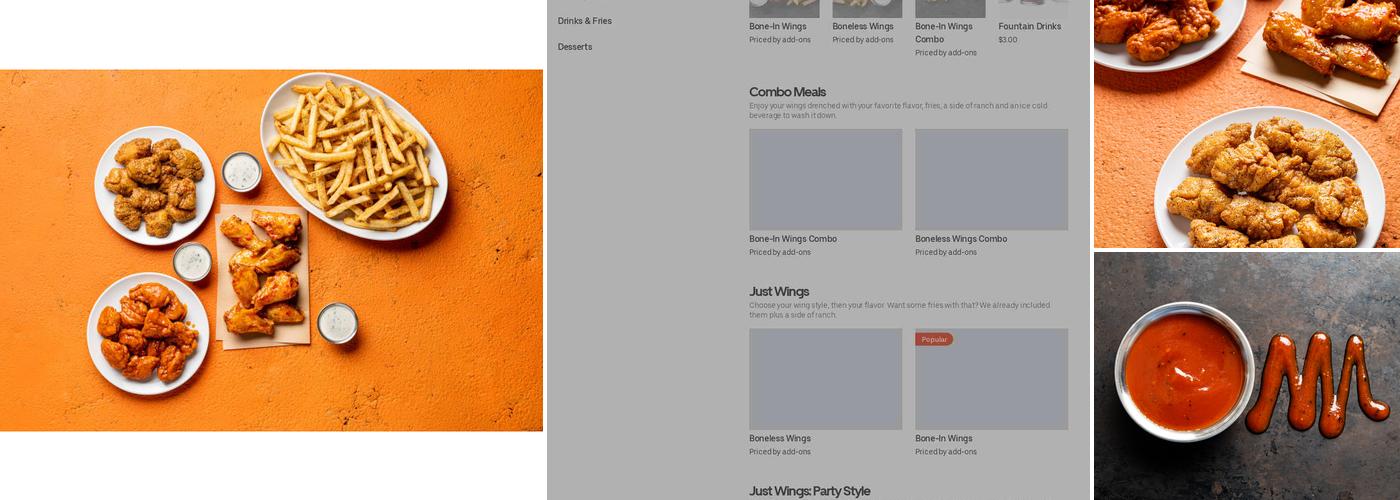1400x500 pixels.
Task: Click Boneless Wings title under Just Wings
Action: pos(780,438)
